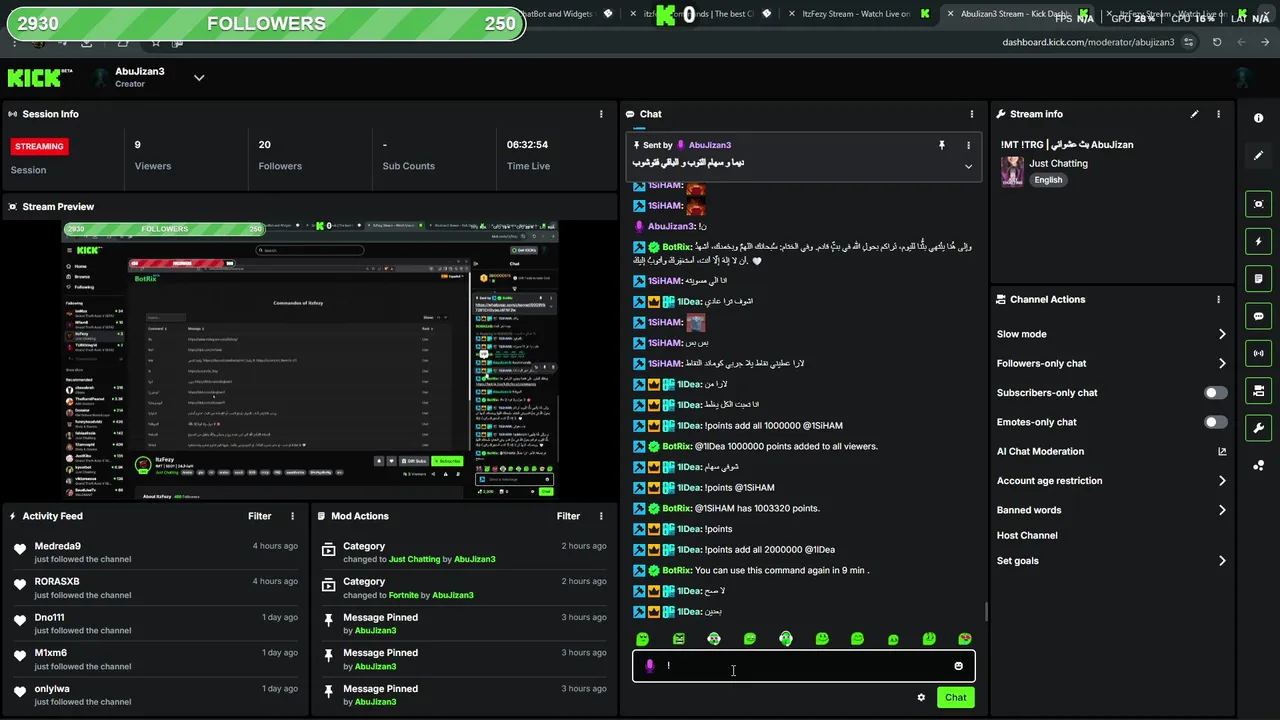The image size is (1280, 720).
Task: Switch to ItzFezy Stream browser tab
Action: [x=856, y=14]
